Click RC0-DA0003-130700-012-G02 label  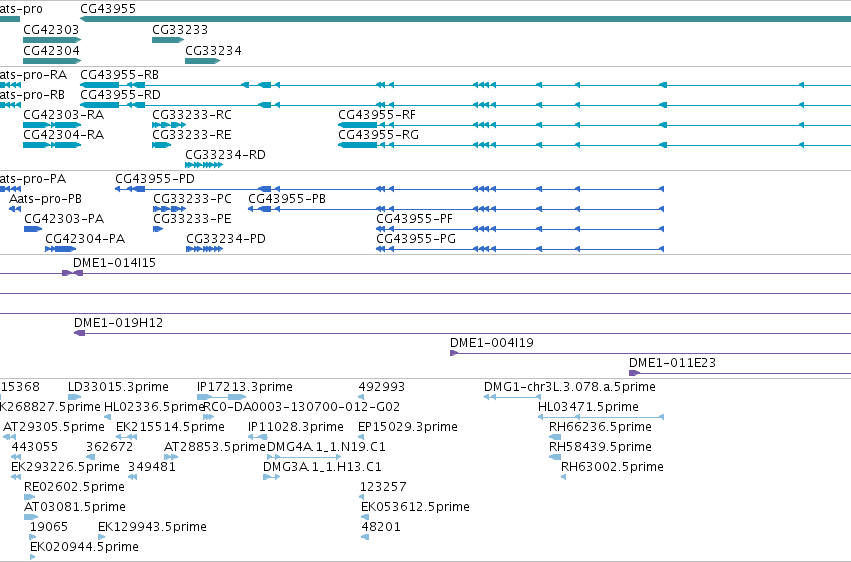(x=302, y=407)
